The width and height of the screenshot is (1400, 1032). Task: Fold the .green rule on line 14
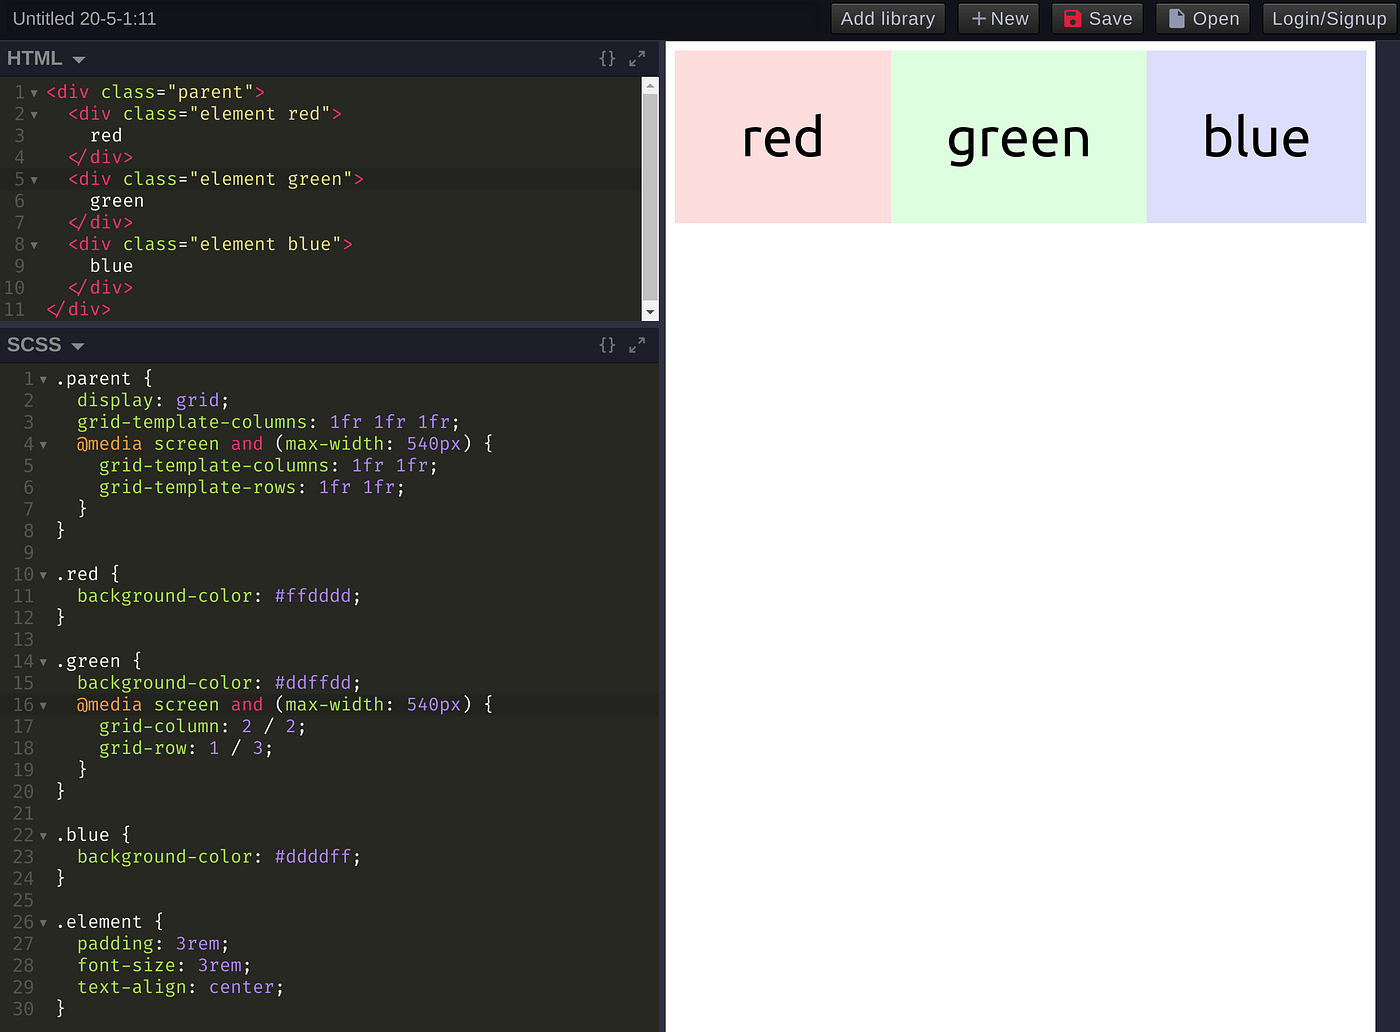[x=43, y=662]
